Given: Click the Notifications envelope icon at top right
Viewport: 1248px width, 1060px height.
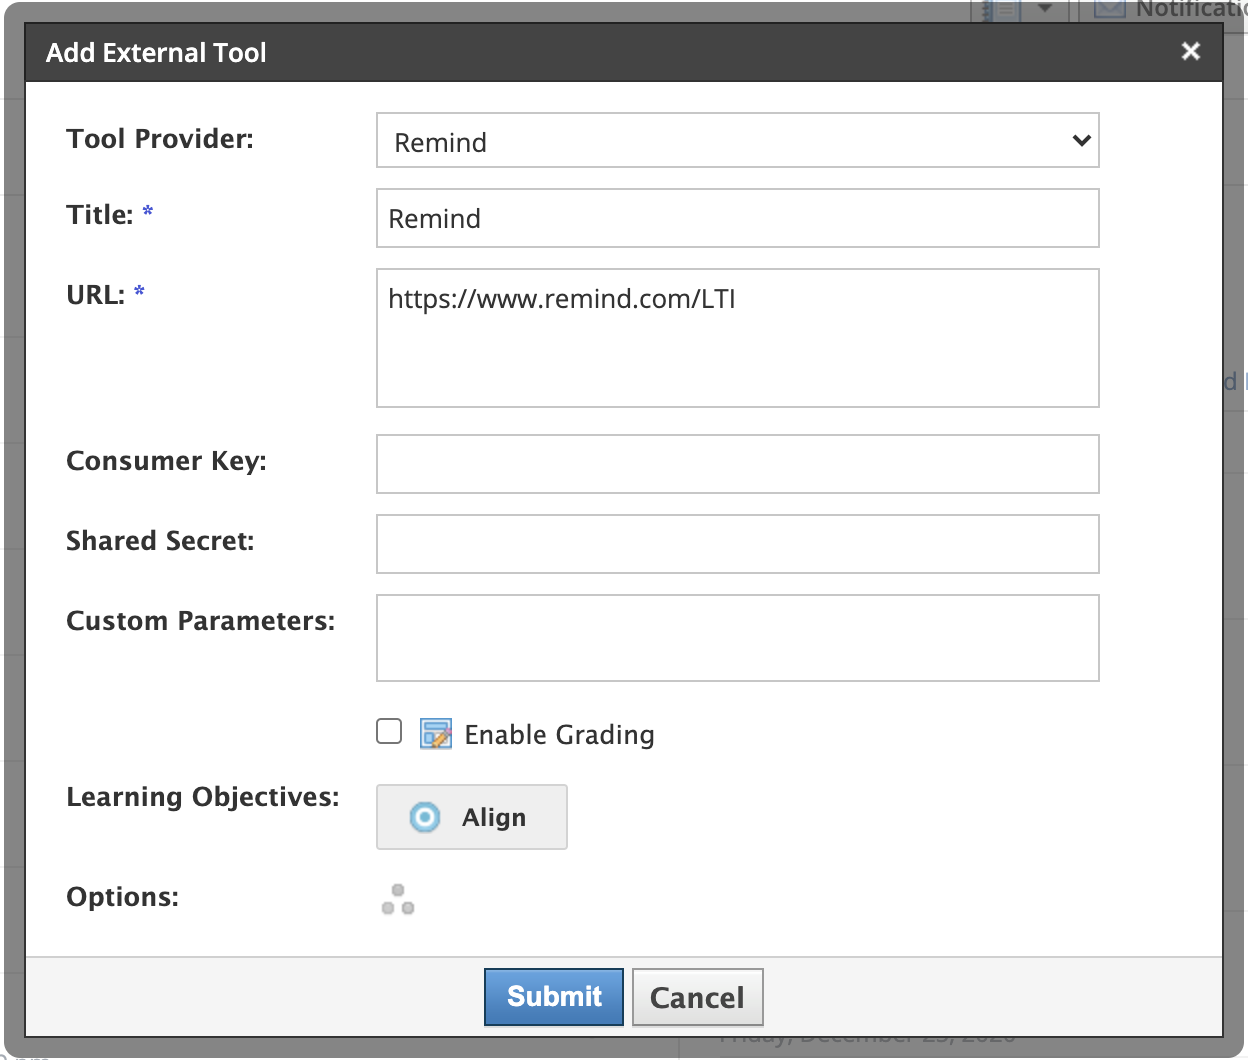Looking at the screenshot, I should (x=1108, y=10).
